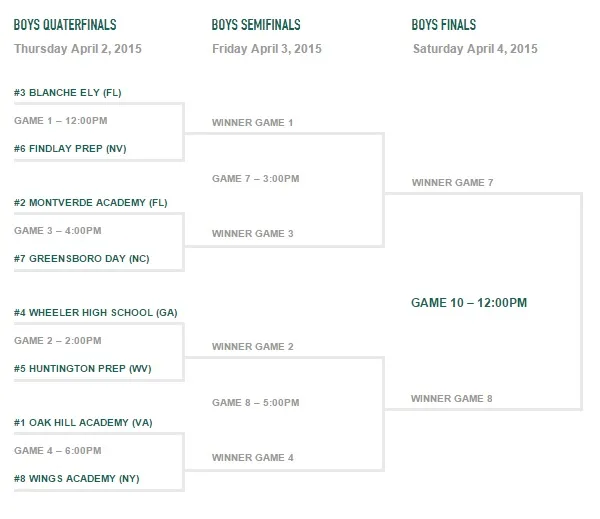Open #2 Montverde Academy (FL) entry

91,202
